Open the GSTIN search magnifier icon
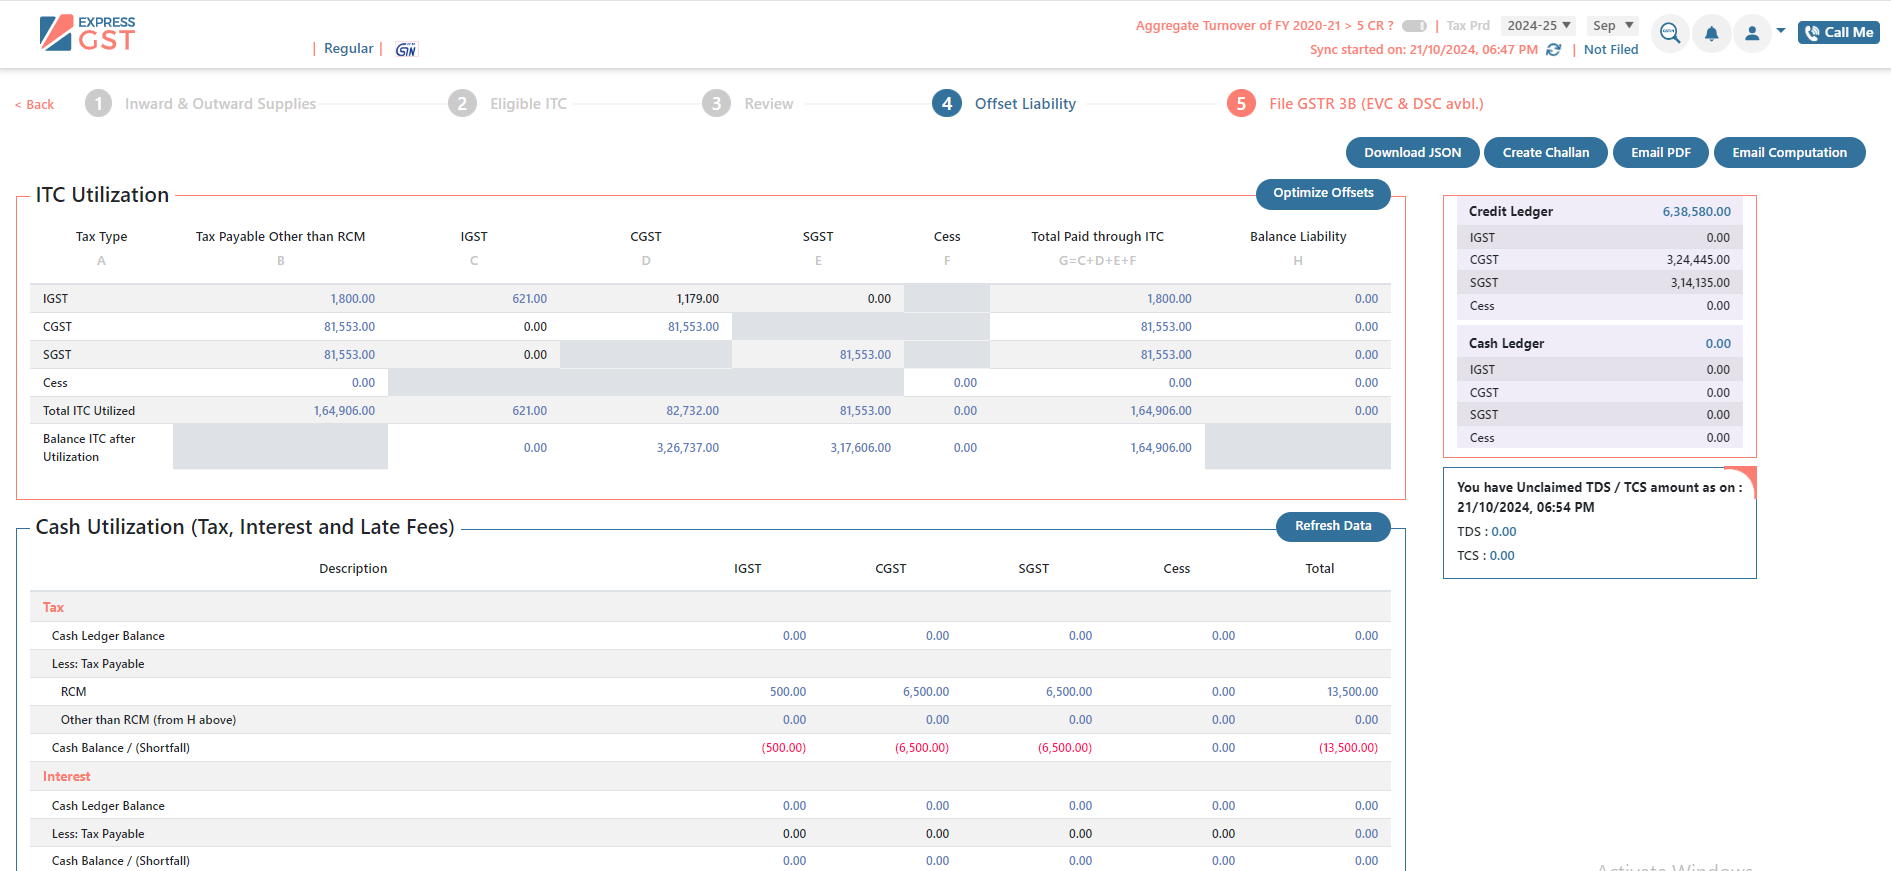Screen dimensions: 1891x871 [x=1670, y=33]
